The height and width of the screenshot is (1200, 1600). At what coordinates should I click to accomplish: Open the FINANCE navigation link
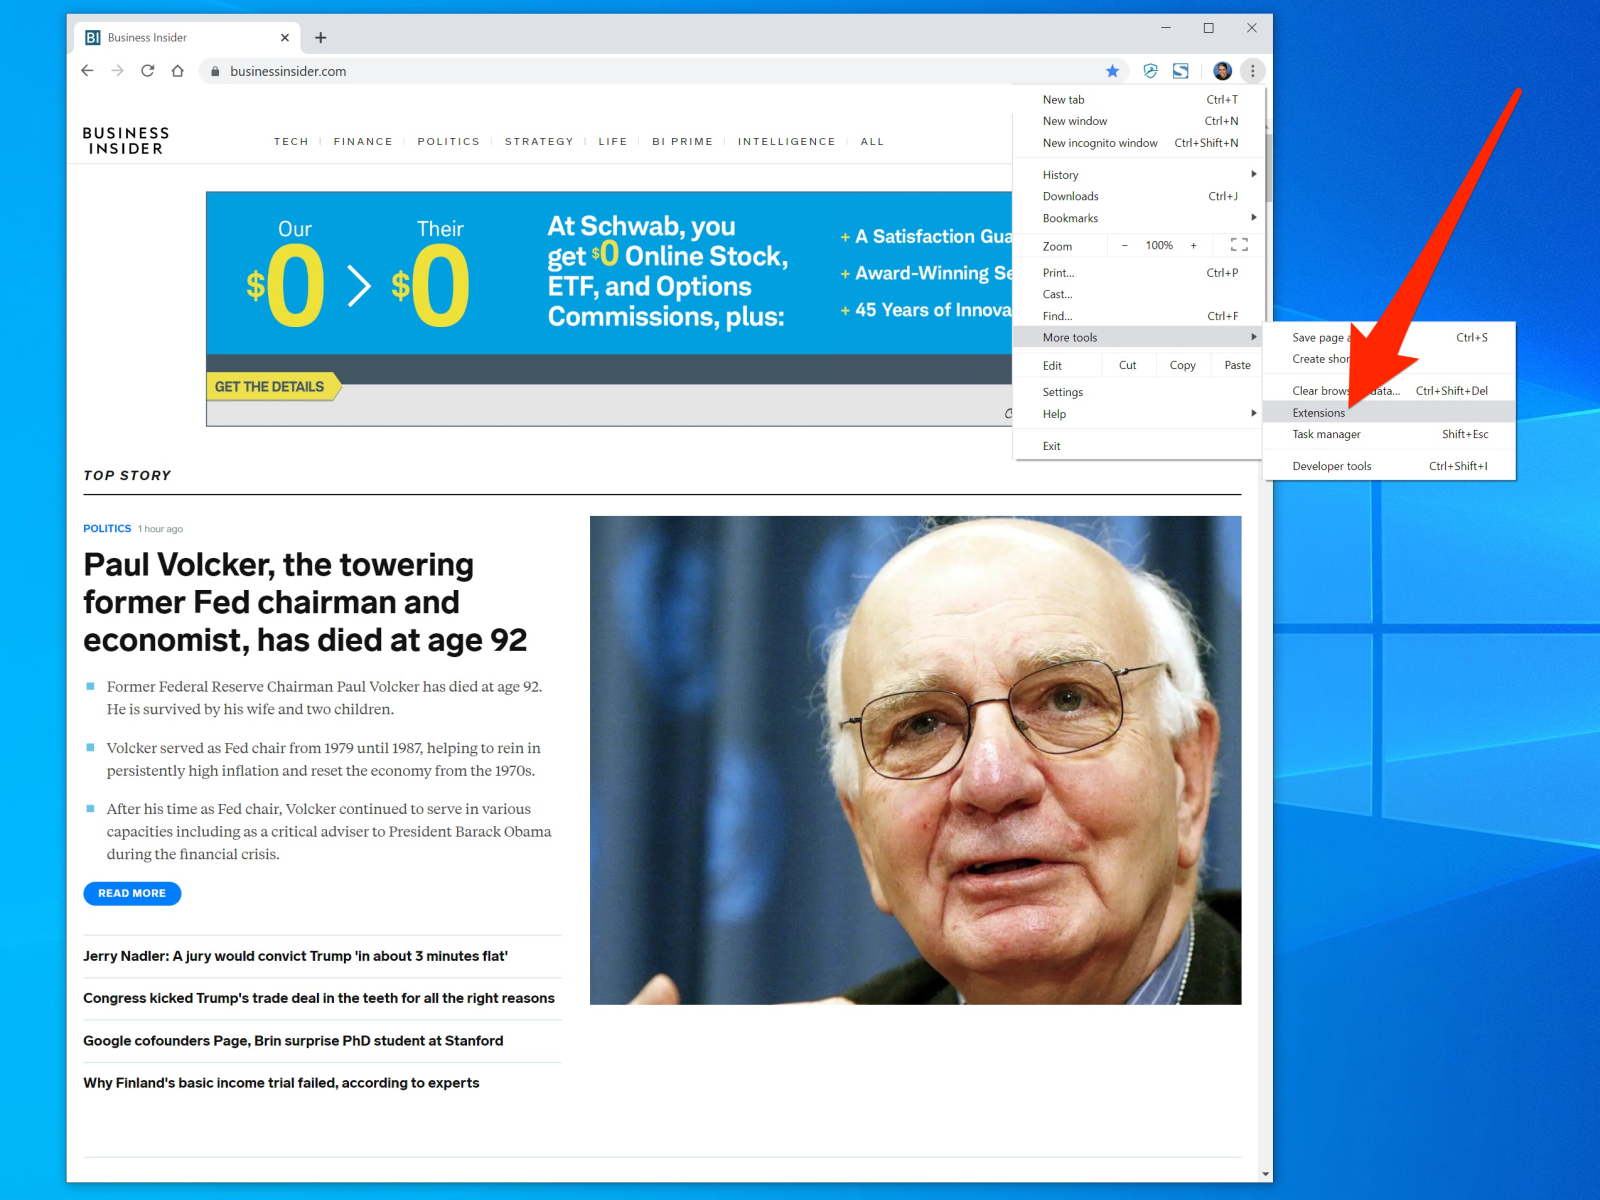pos(363,142)
